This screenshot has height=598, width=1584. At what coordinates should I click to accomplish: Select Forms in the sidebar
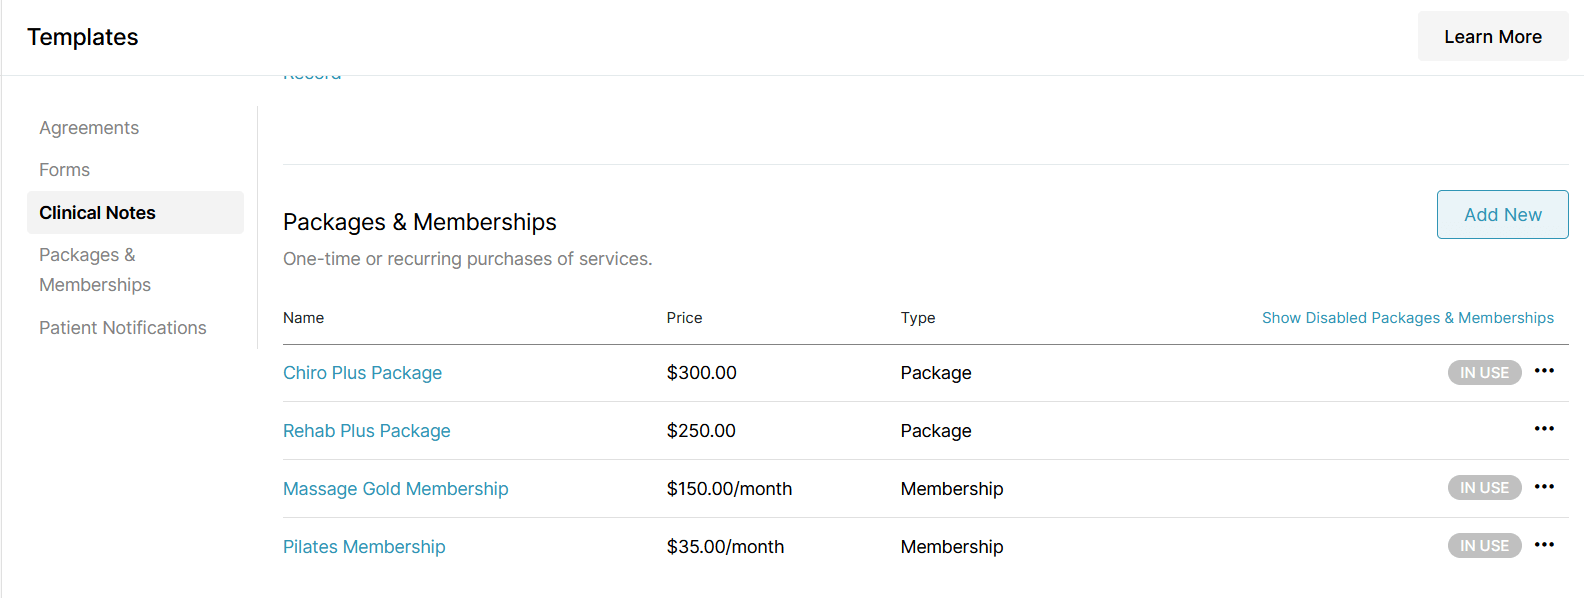click(x=65, y=170)
